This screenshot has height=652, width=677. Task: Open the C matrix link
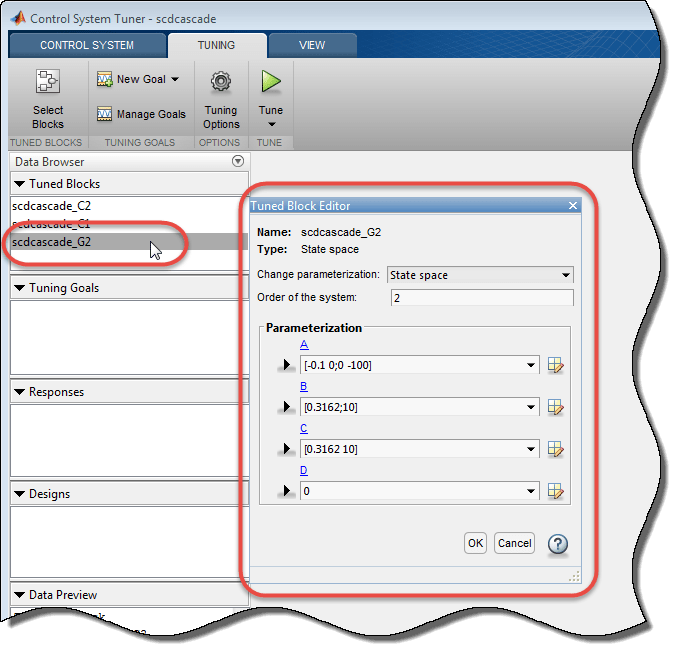(304, 428)
